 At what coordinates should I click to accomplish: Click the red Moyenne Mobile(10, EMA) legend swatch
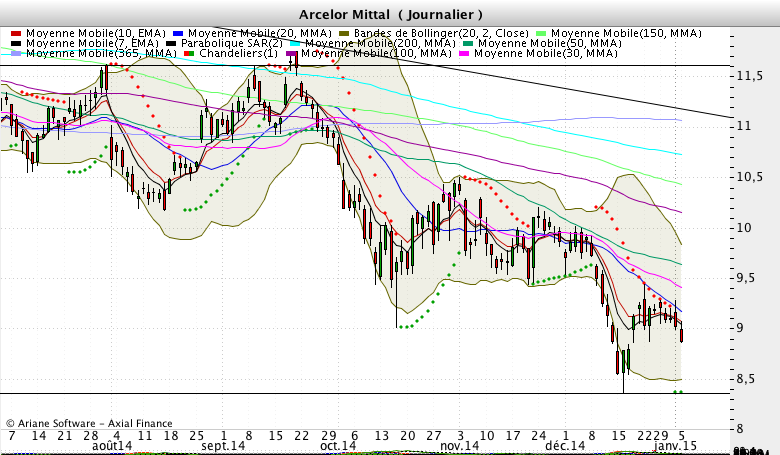click(x=16, y=34)
